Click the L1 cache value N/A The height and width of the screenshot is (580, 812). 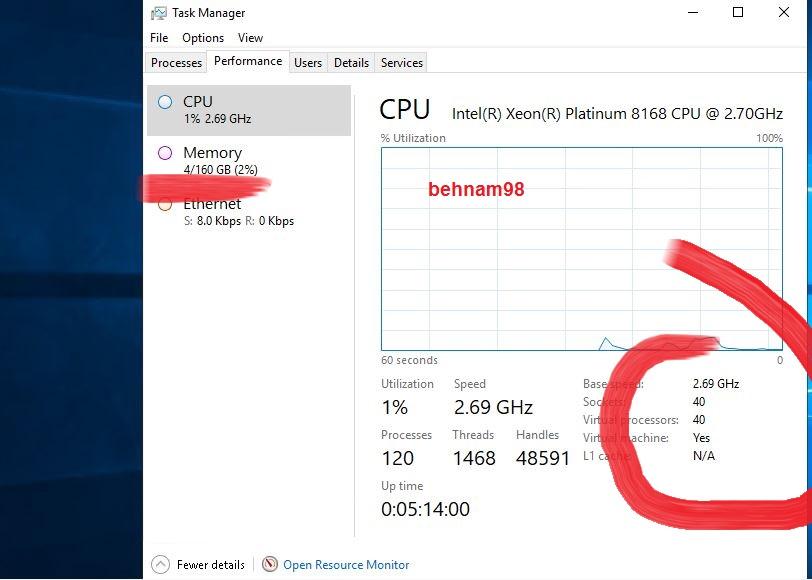click(x=704, y=456)
